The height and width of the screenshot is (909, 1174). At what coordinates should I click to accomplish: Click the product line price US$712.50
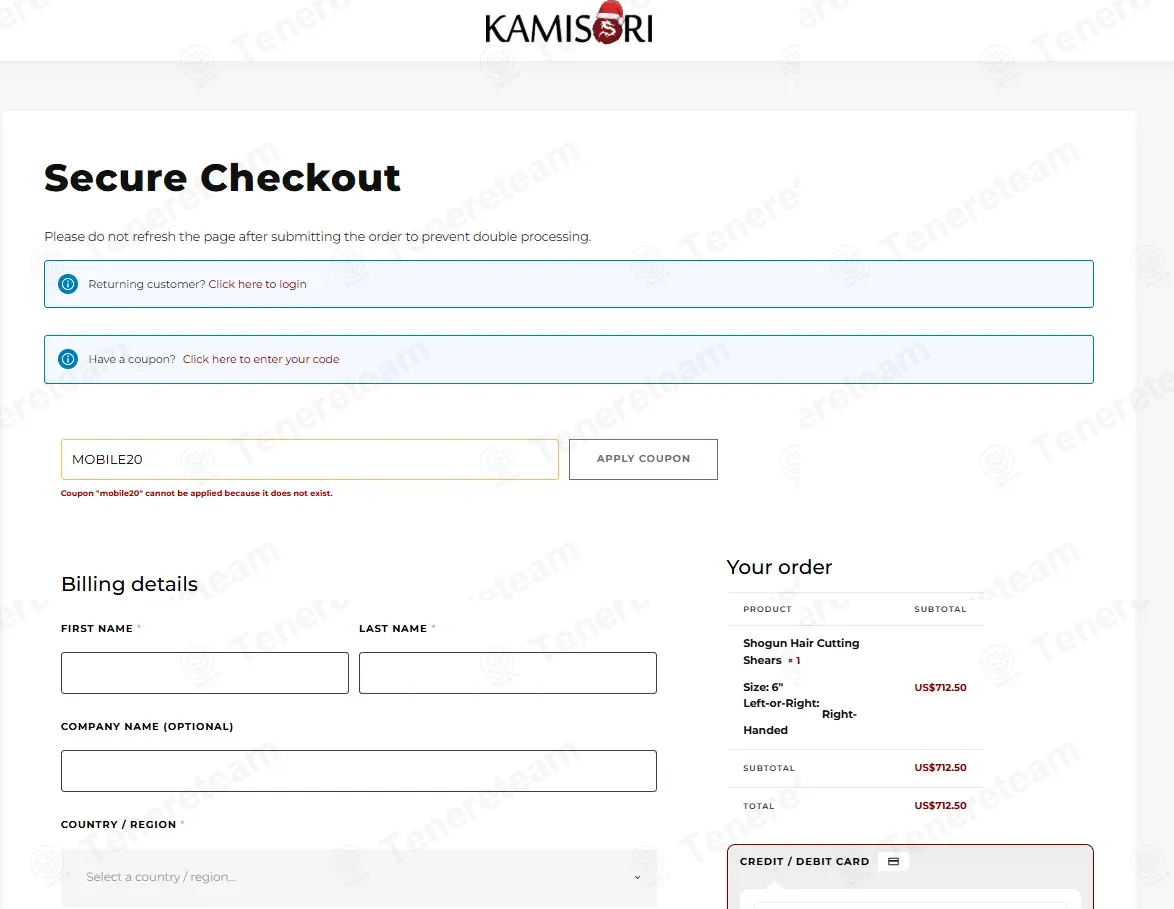(940, 687)
